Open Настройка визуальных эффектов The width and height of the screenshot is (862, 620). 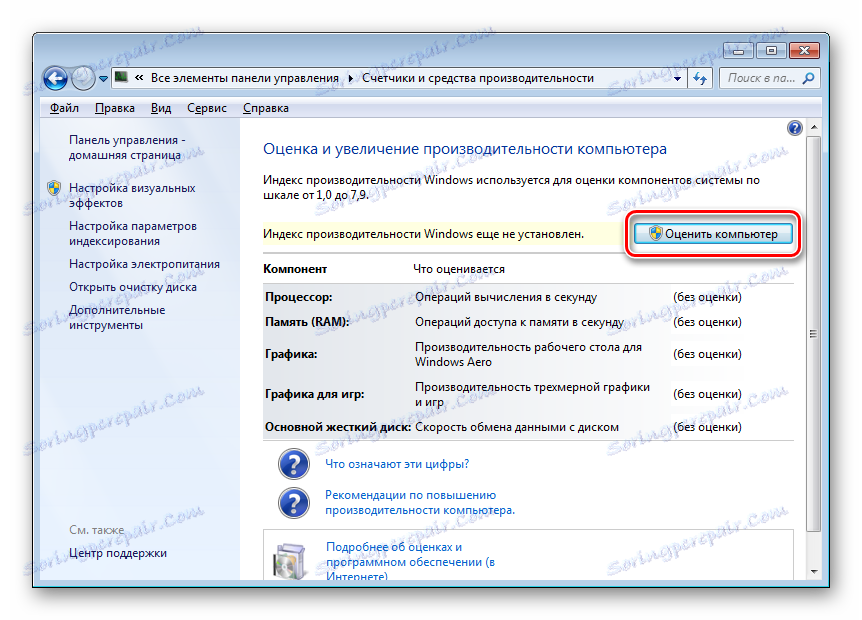(x=132, y=195)
